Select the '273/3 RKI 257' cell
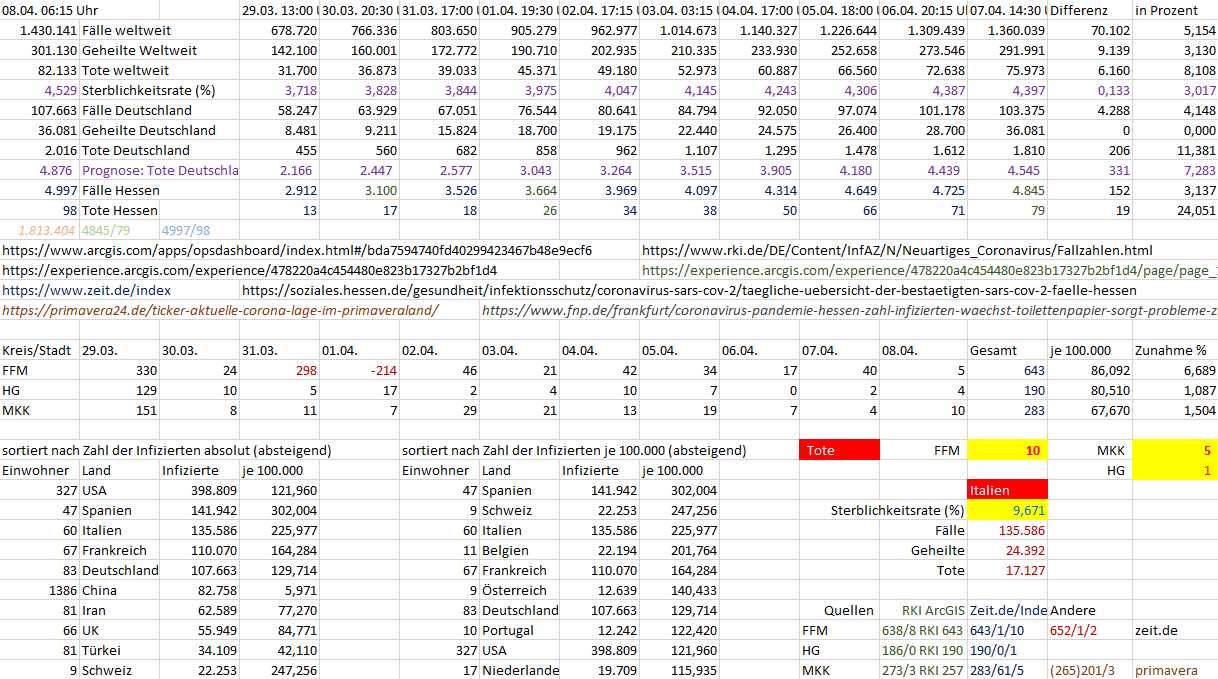This screenshot has width=1218, height=679. (923, 670)
